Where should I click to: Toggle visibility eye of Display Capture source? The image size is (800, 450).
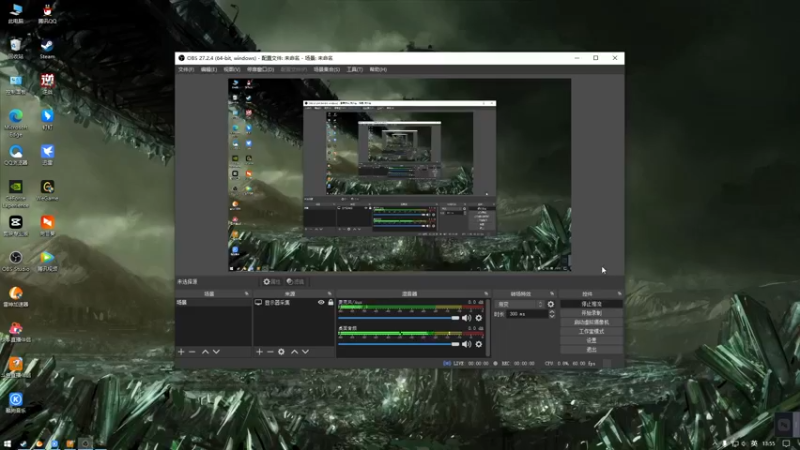(321, 303)
